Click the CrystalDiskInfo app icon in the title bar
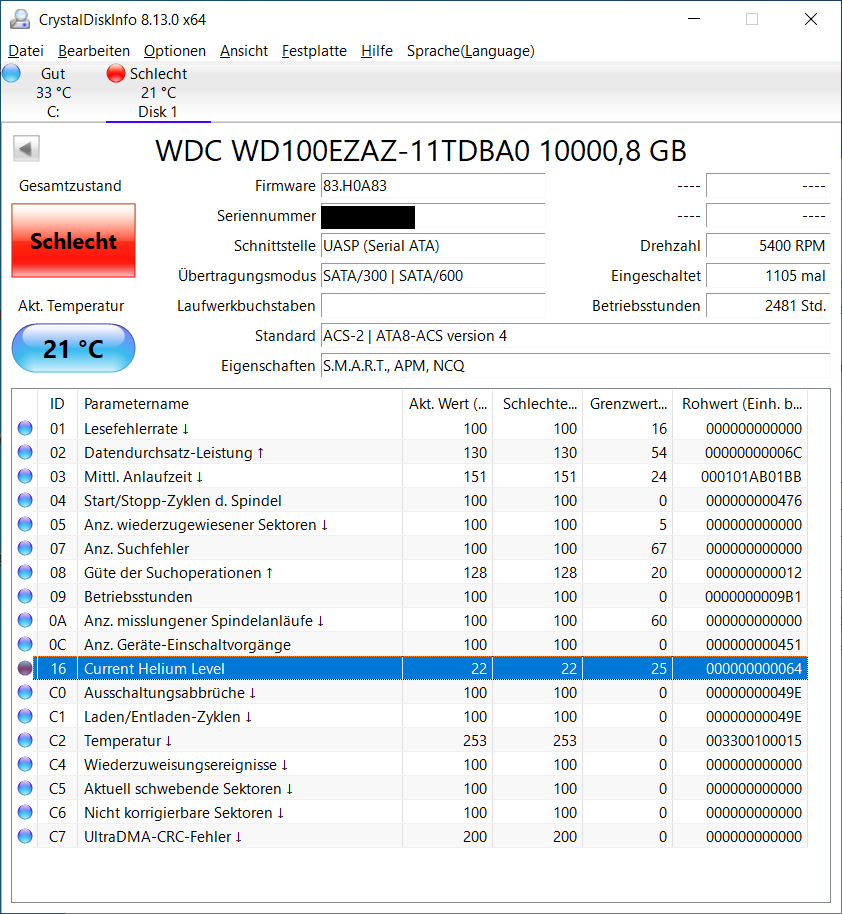 (20, 19)
